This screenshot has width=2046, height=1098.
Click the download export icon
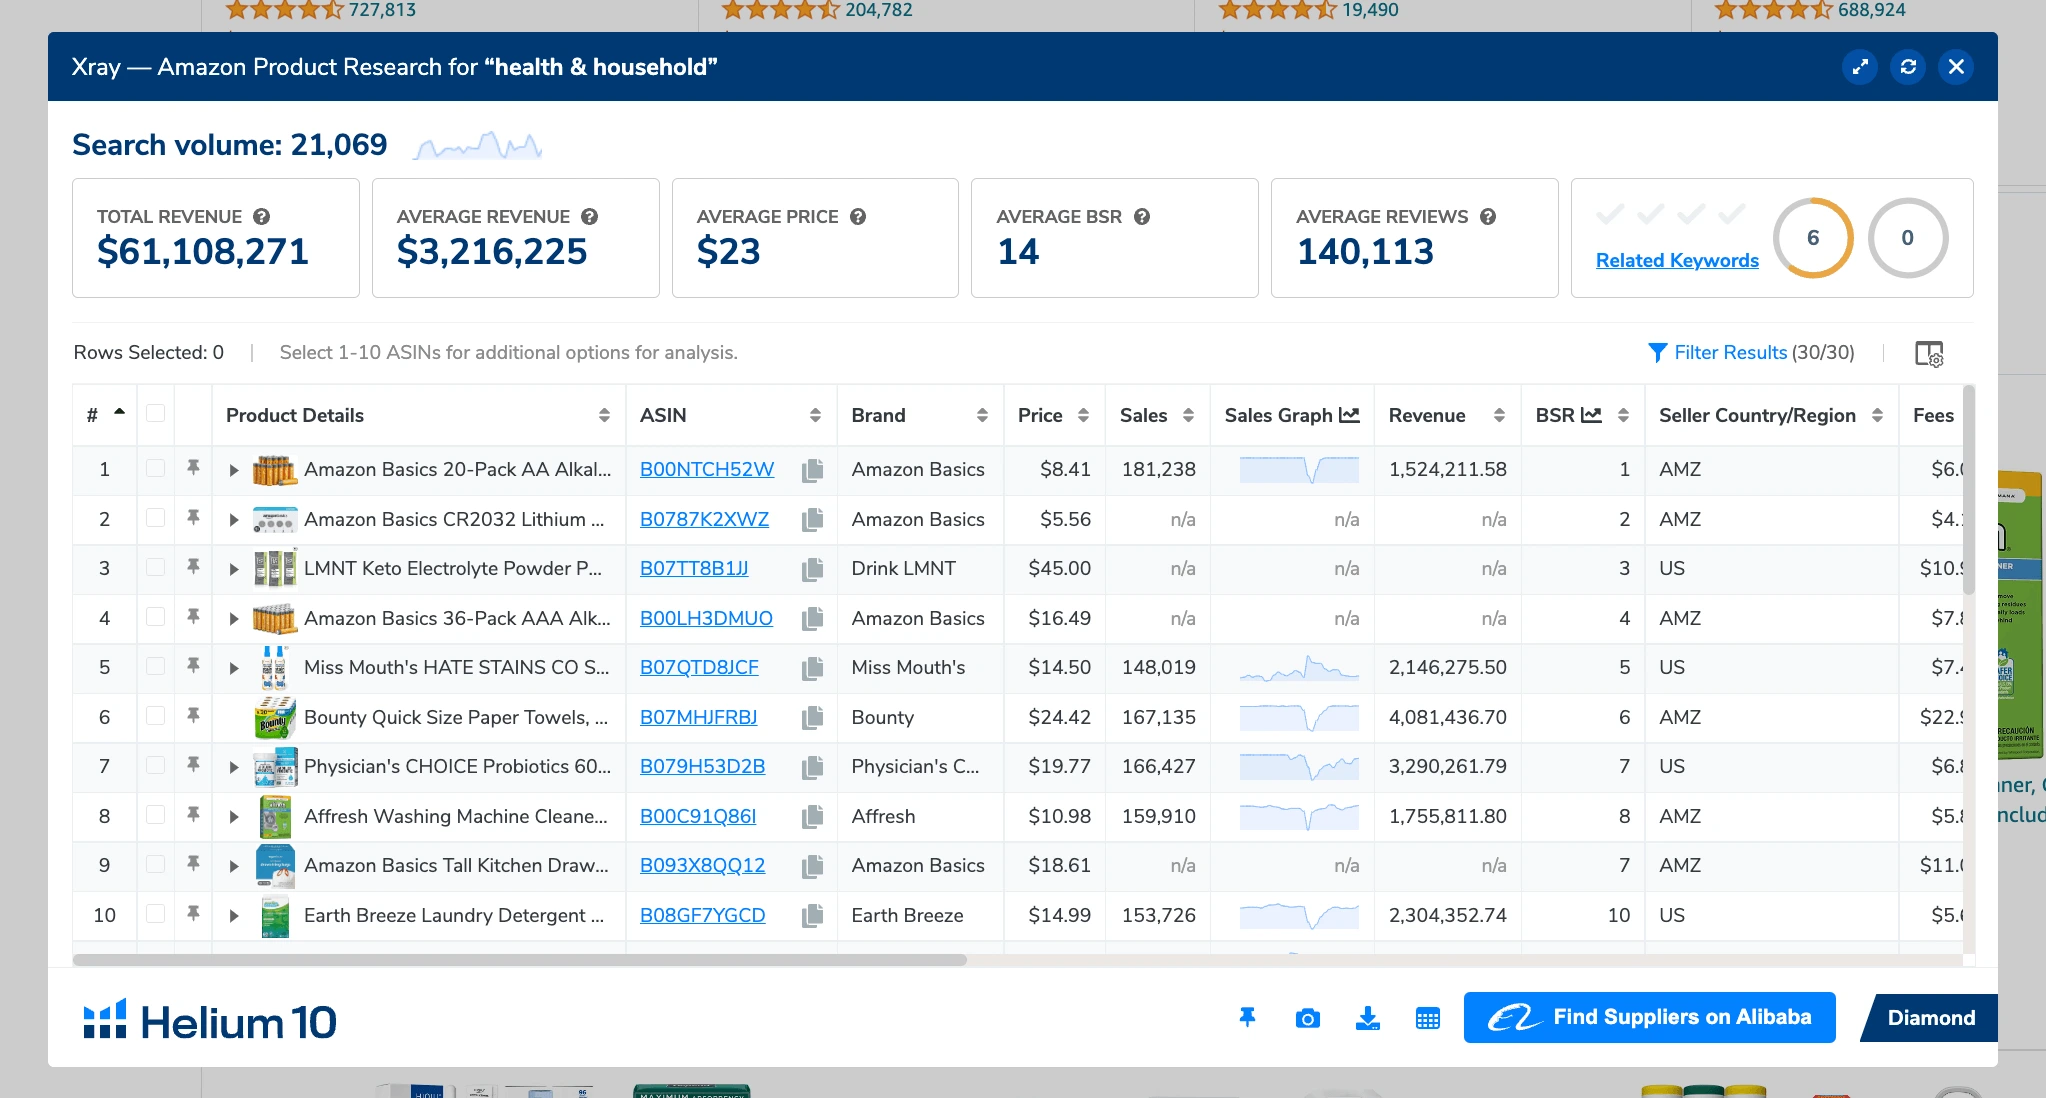point(1368,1017)
